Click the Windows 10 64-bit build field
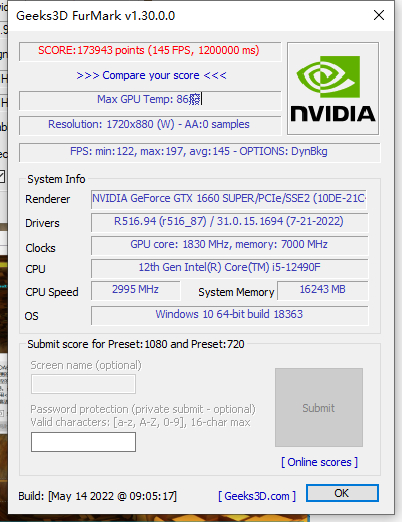 [229, 315]
